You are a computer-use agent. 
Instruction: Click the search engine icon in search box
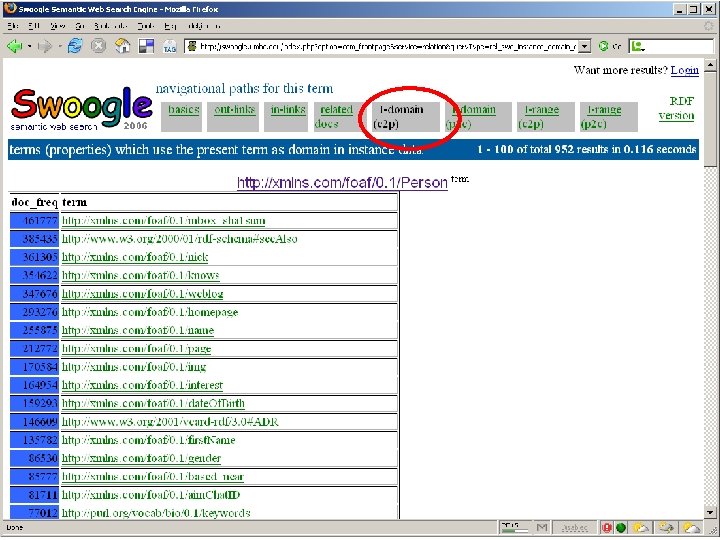637,46
